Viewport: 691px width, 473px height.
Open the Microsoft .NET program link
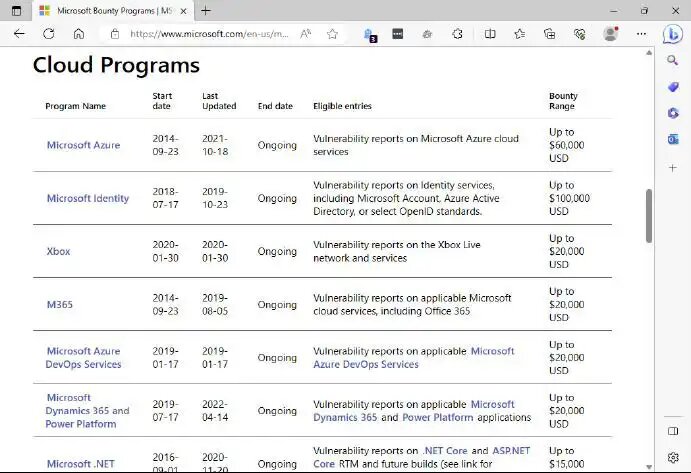tap(81, 464)
